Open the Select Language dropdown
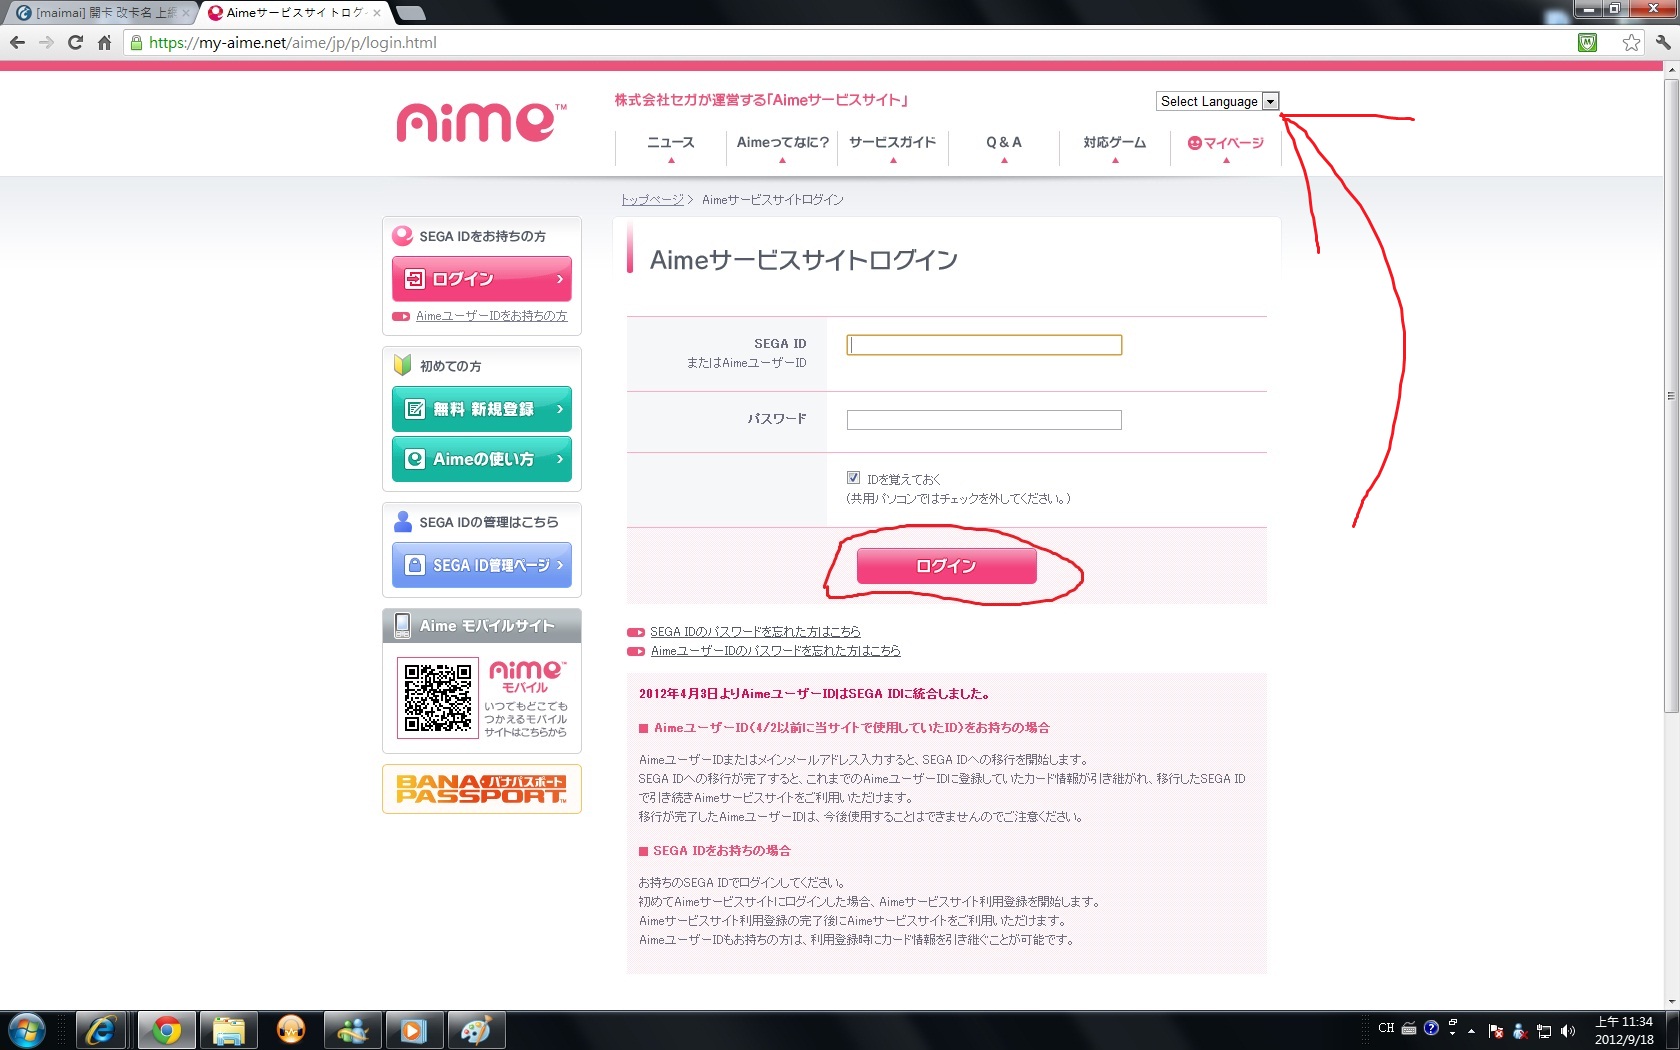 (x=1217, y=101)
